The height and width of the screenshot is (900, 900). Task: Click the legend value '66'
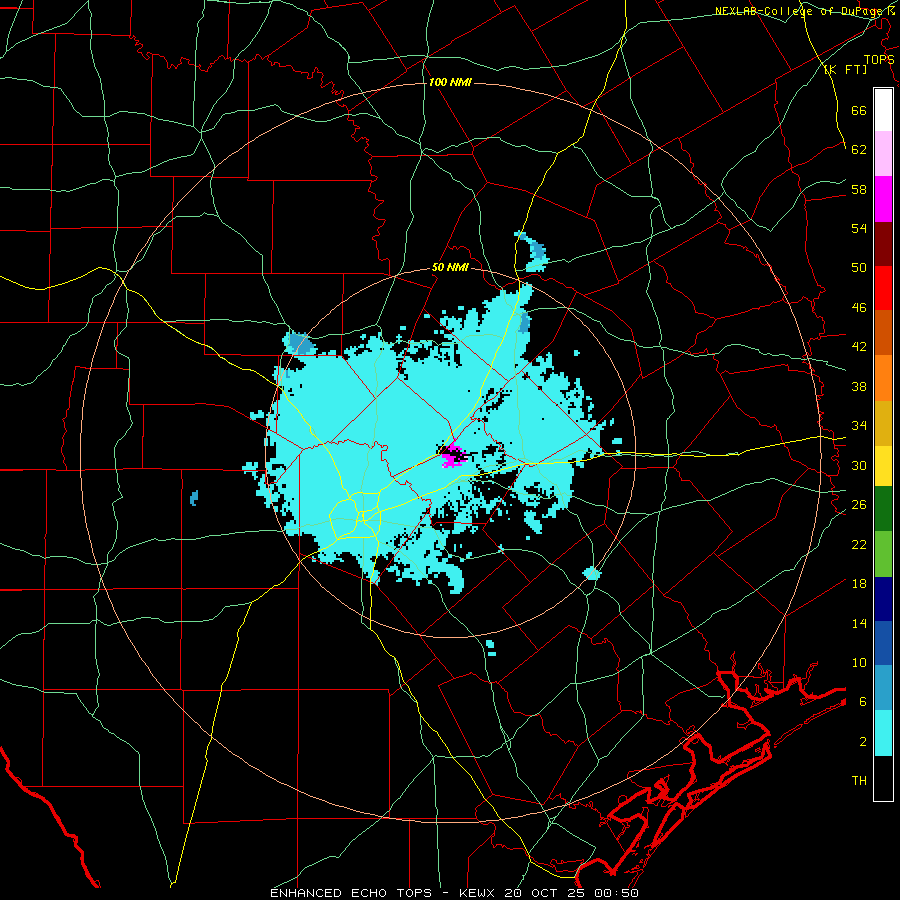pos(859,110)
